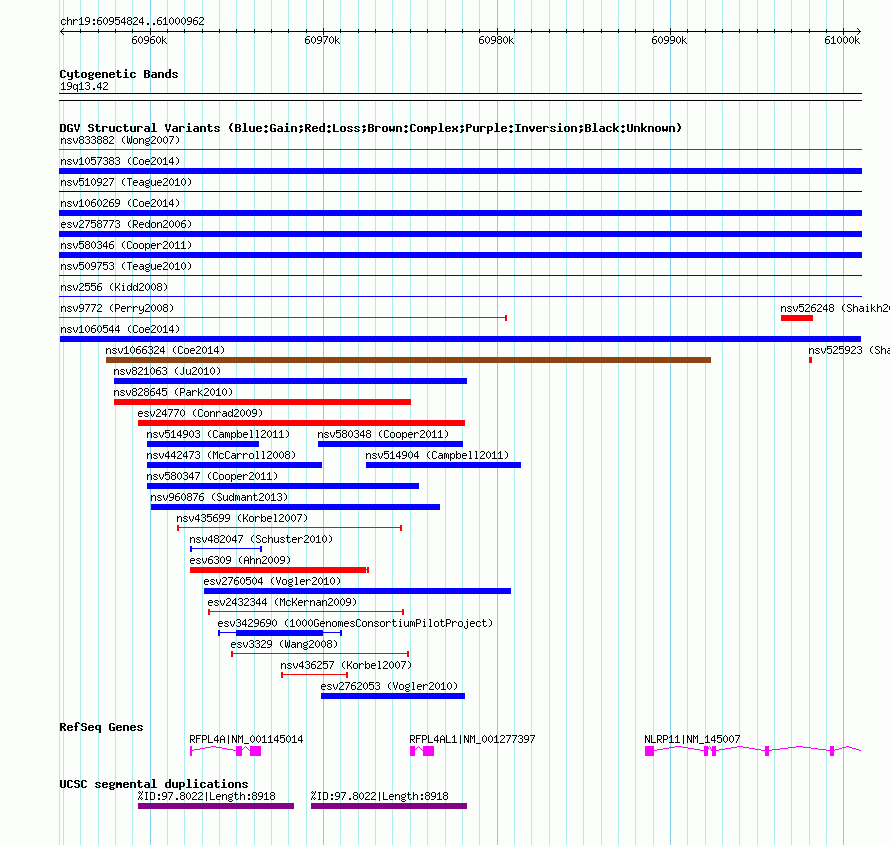The height and width of the screenshot is (845, 890).
Task: Click the 19q13.42 band label
Action: pos(84,86)
